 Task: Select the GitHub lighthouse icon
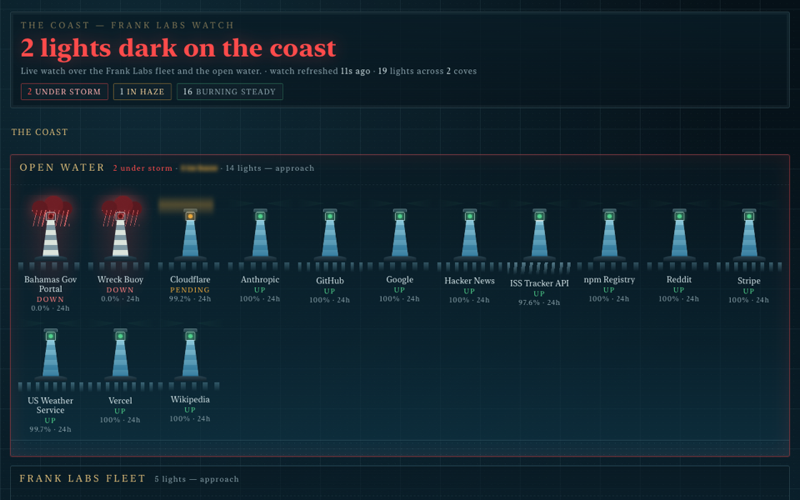[330, 235]
